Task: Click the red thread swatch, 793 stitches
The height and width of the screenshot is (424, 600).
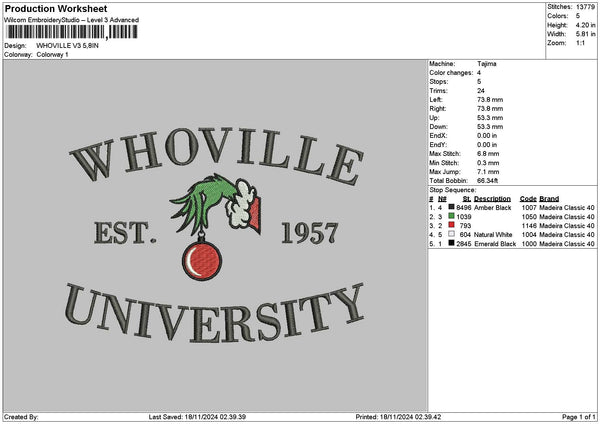Action: 452,225
